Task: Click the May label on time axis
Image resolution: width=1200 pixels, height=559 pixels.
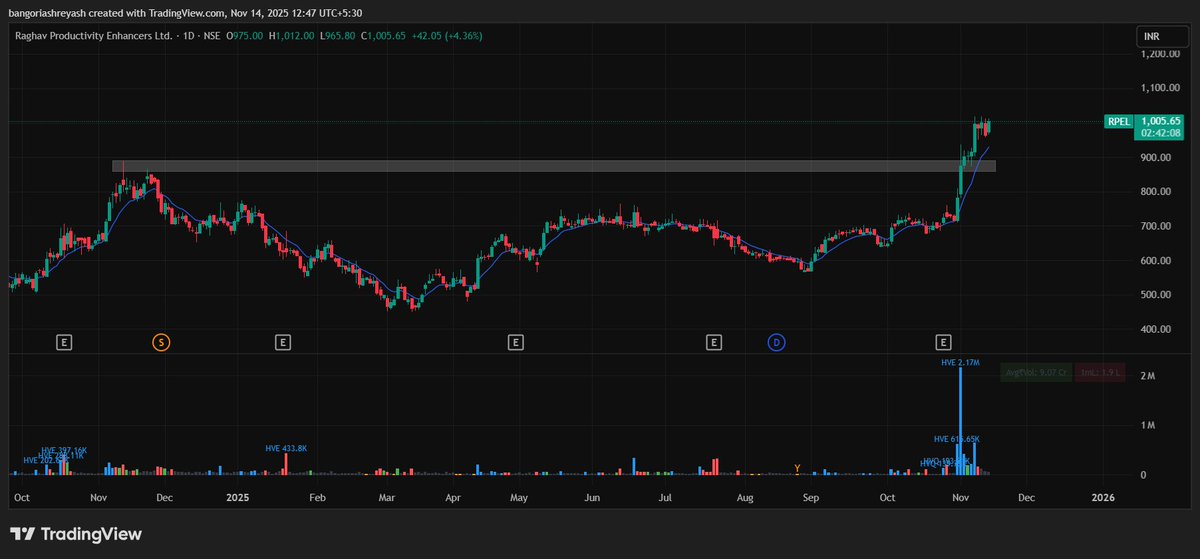Action: tap(519, 496)
